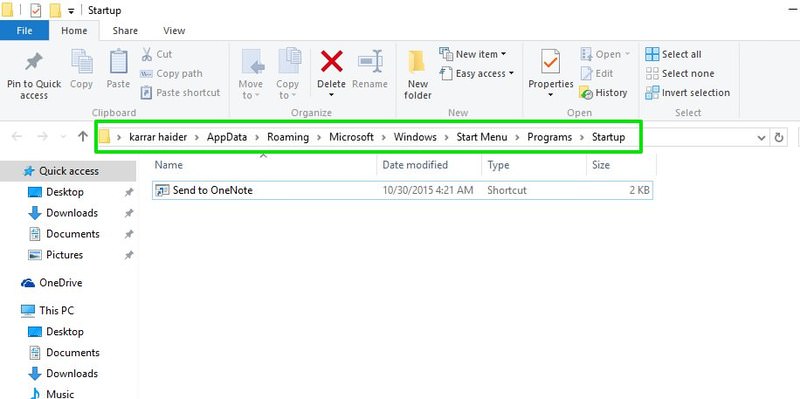800x399 pixels.
Task: Click the Up one level arrow
Action: point(83,136)
